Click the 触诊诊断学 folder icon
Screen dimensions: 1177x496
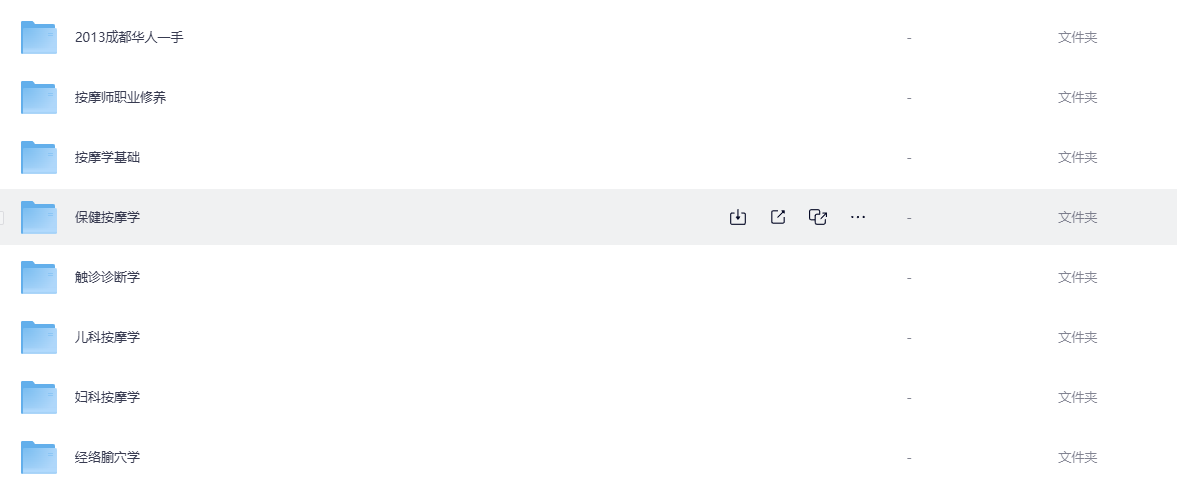tap(39, 277)
